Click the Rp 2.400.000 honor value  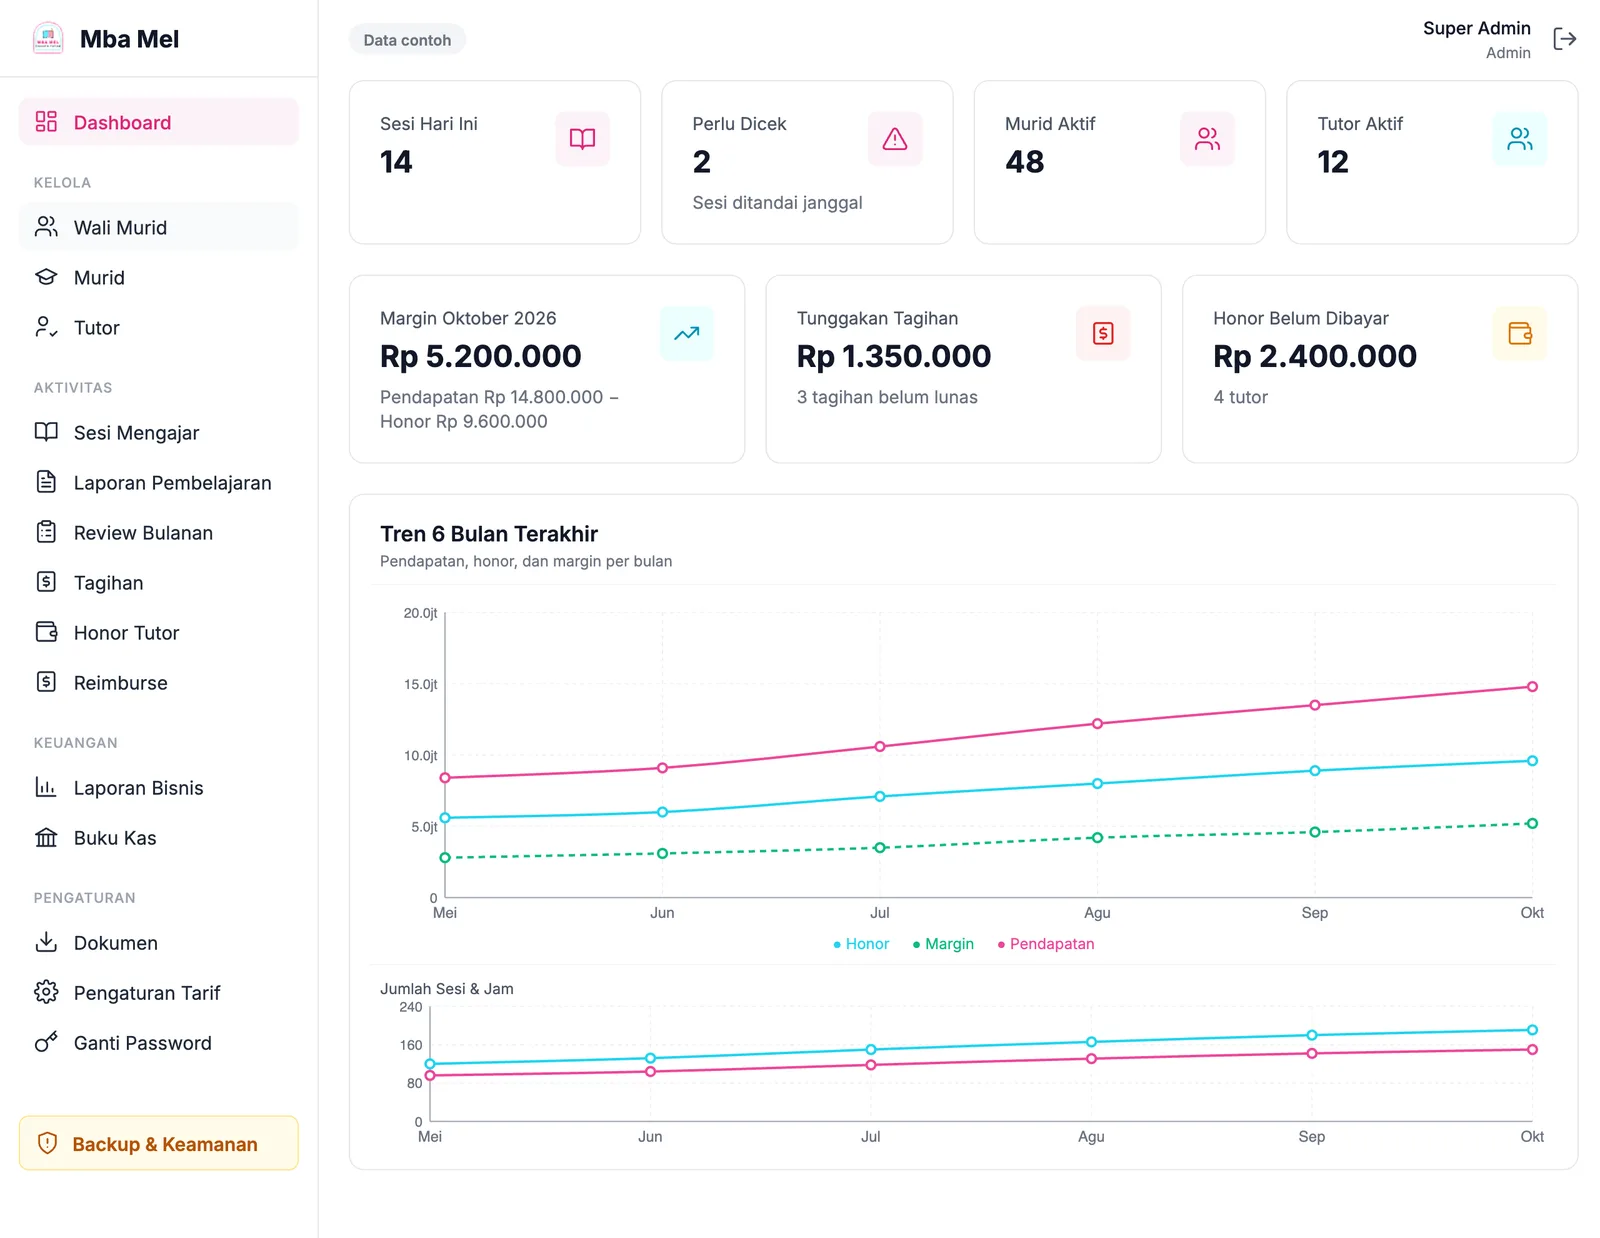(x=1315, y=356)
